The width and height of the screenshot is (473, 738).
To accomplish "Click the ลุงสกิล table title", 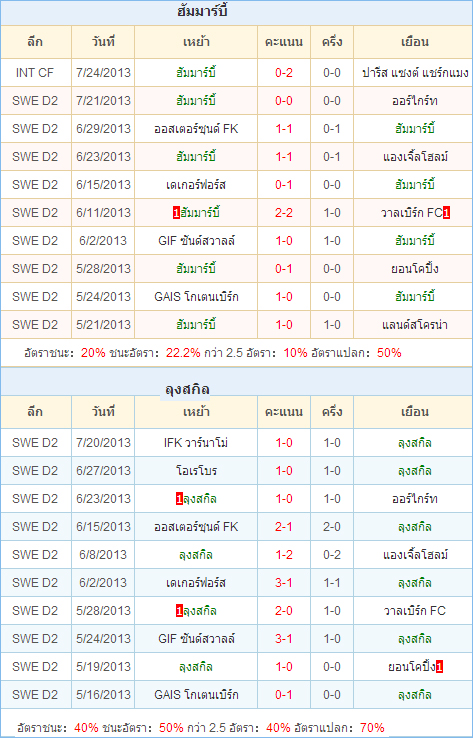I will (187, 389).
